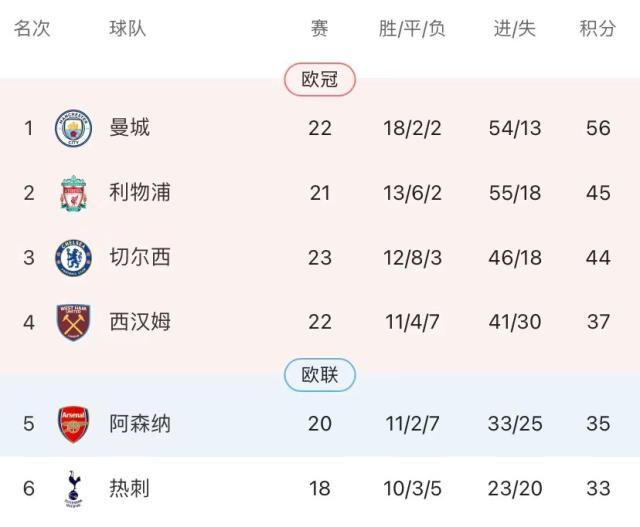Click the 进/失 column header

tap(515, 29)
